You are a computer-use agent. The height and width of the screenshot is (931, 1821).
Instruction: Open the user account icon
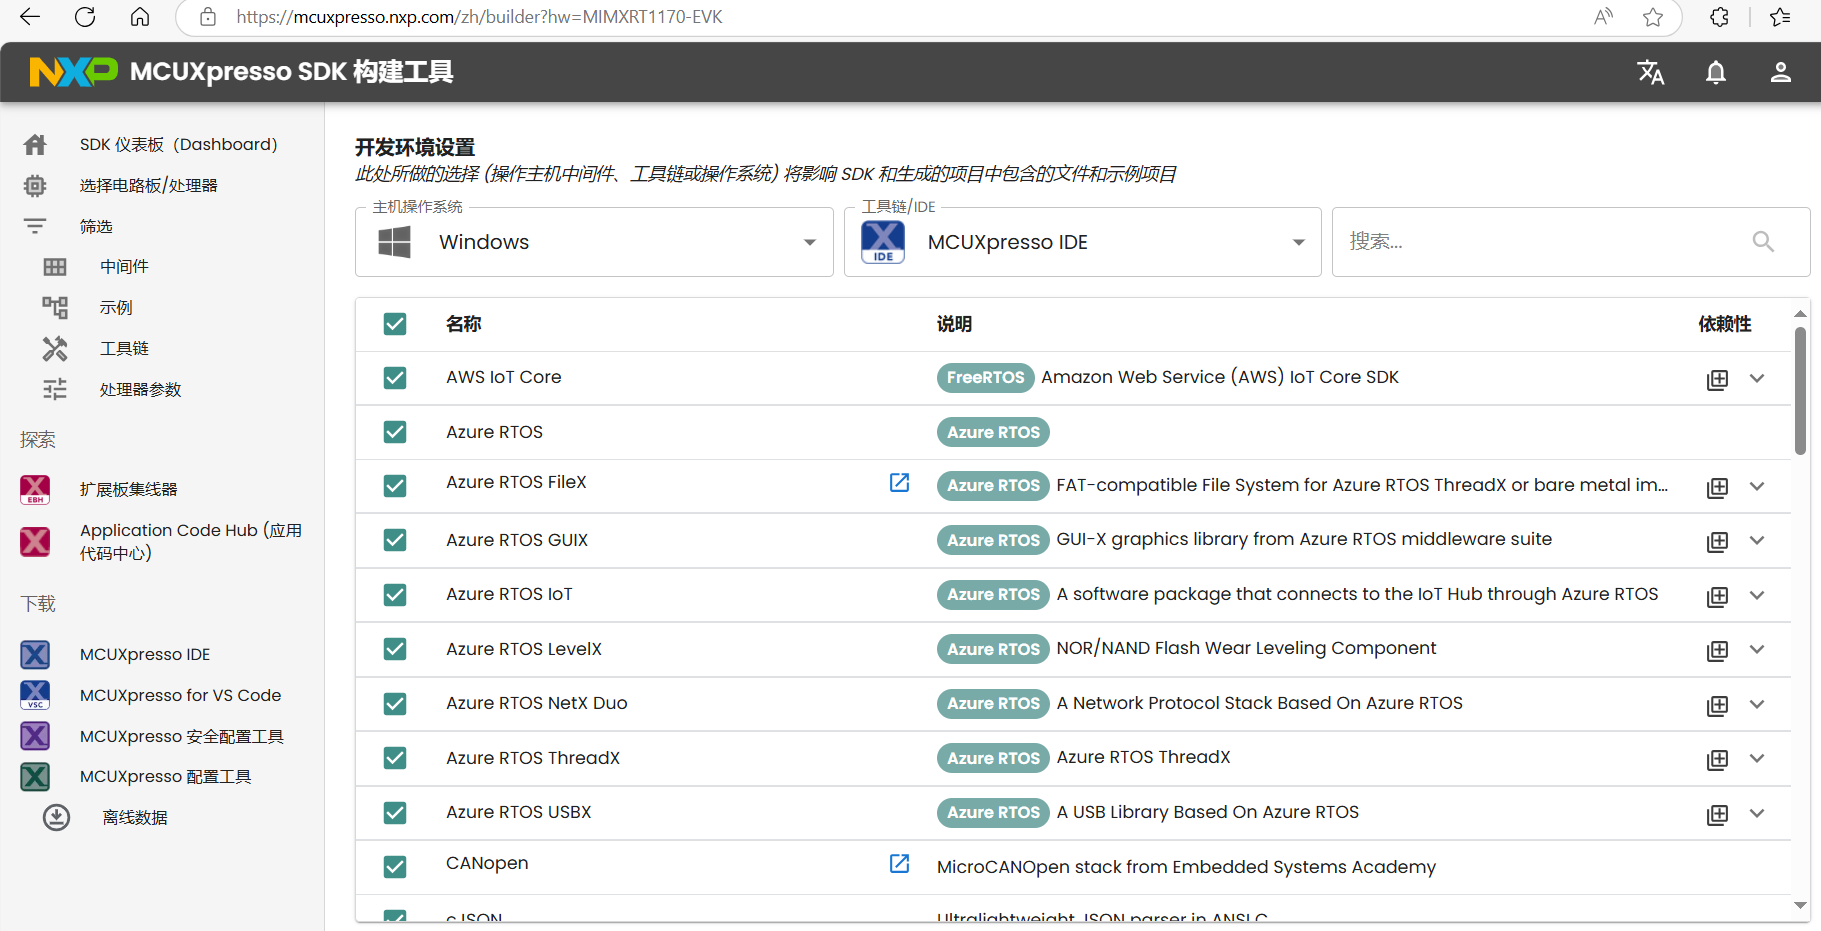coord(1781,72)
